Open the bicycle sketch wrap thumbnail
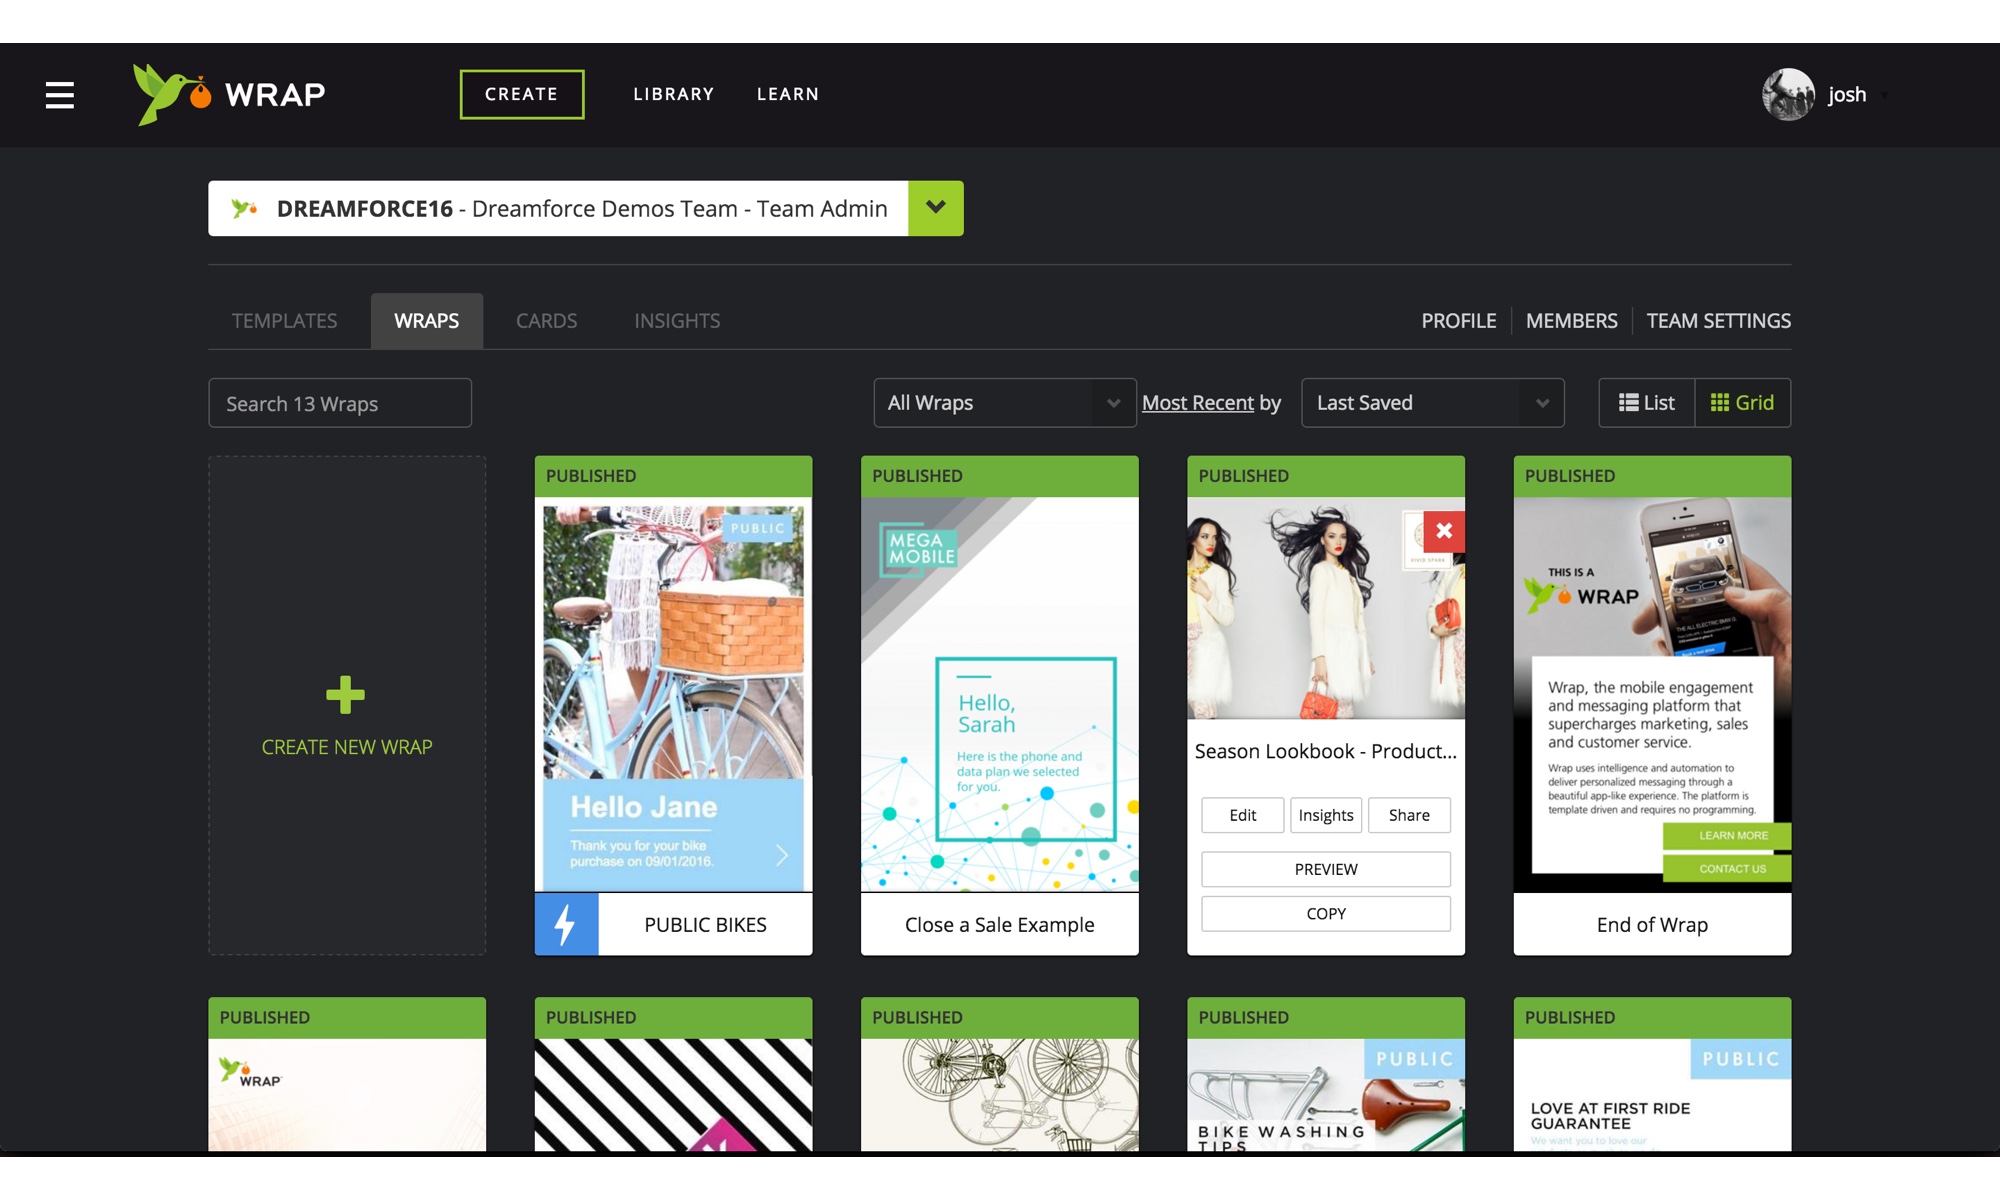This screenshot has height=1200, width=2000. coord(1000,1095)
